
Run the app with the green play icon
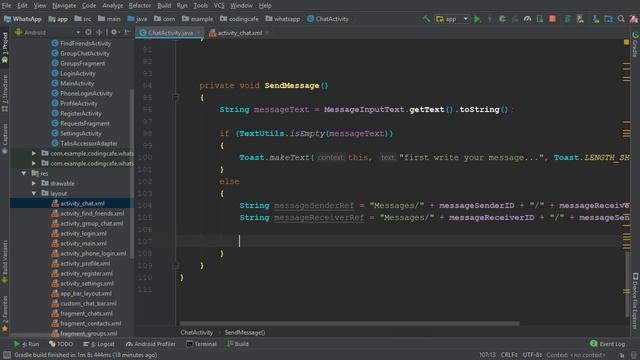[x=477, y=19]
